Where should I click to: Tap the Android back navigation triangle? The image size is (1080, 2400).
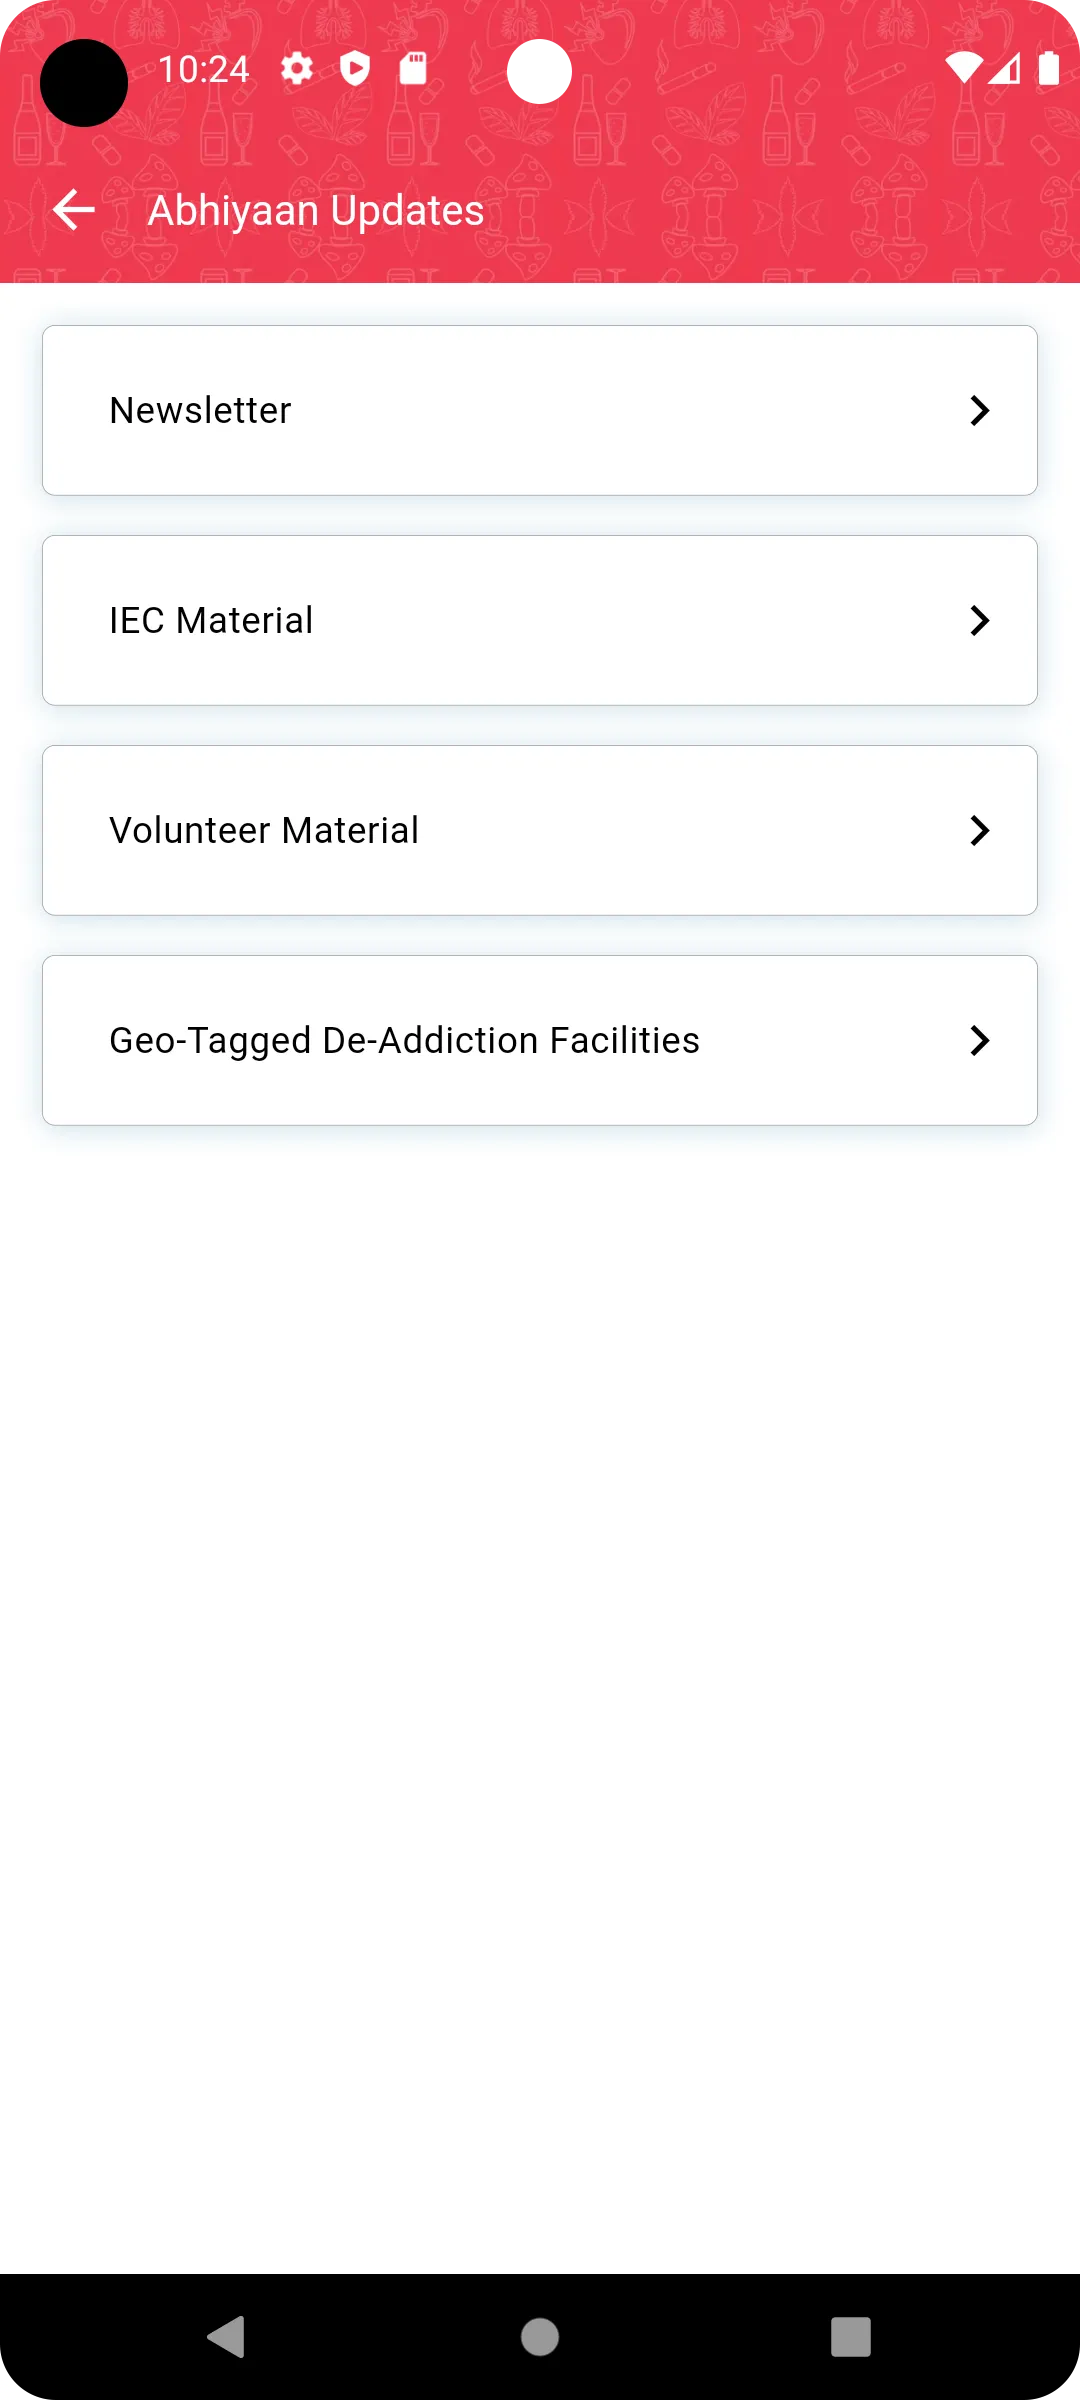pyautogui.click(x=227, y=2337)
